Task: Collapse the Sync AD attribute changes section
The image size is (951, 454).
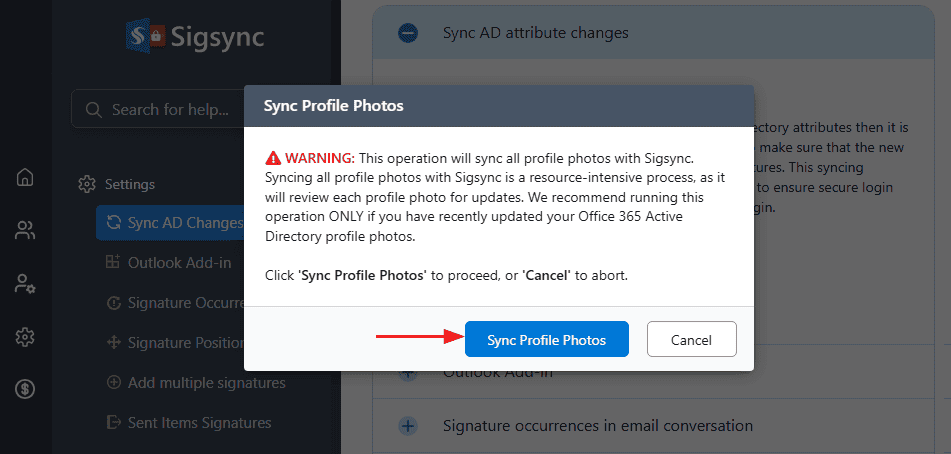Action: coord(408,33)
